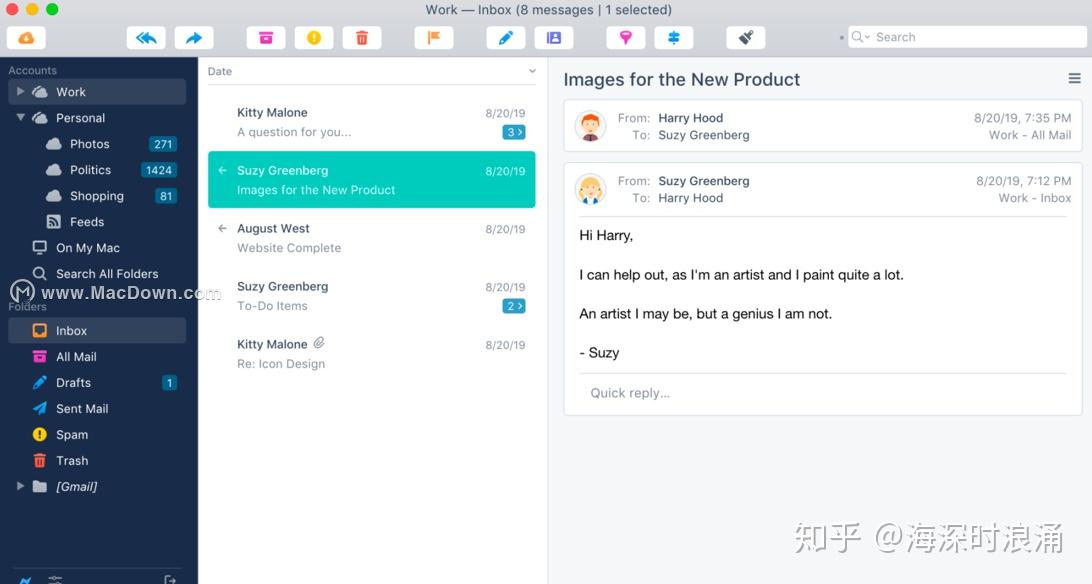Toggle the spam marking on the message

click(x=314, y=37)
